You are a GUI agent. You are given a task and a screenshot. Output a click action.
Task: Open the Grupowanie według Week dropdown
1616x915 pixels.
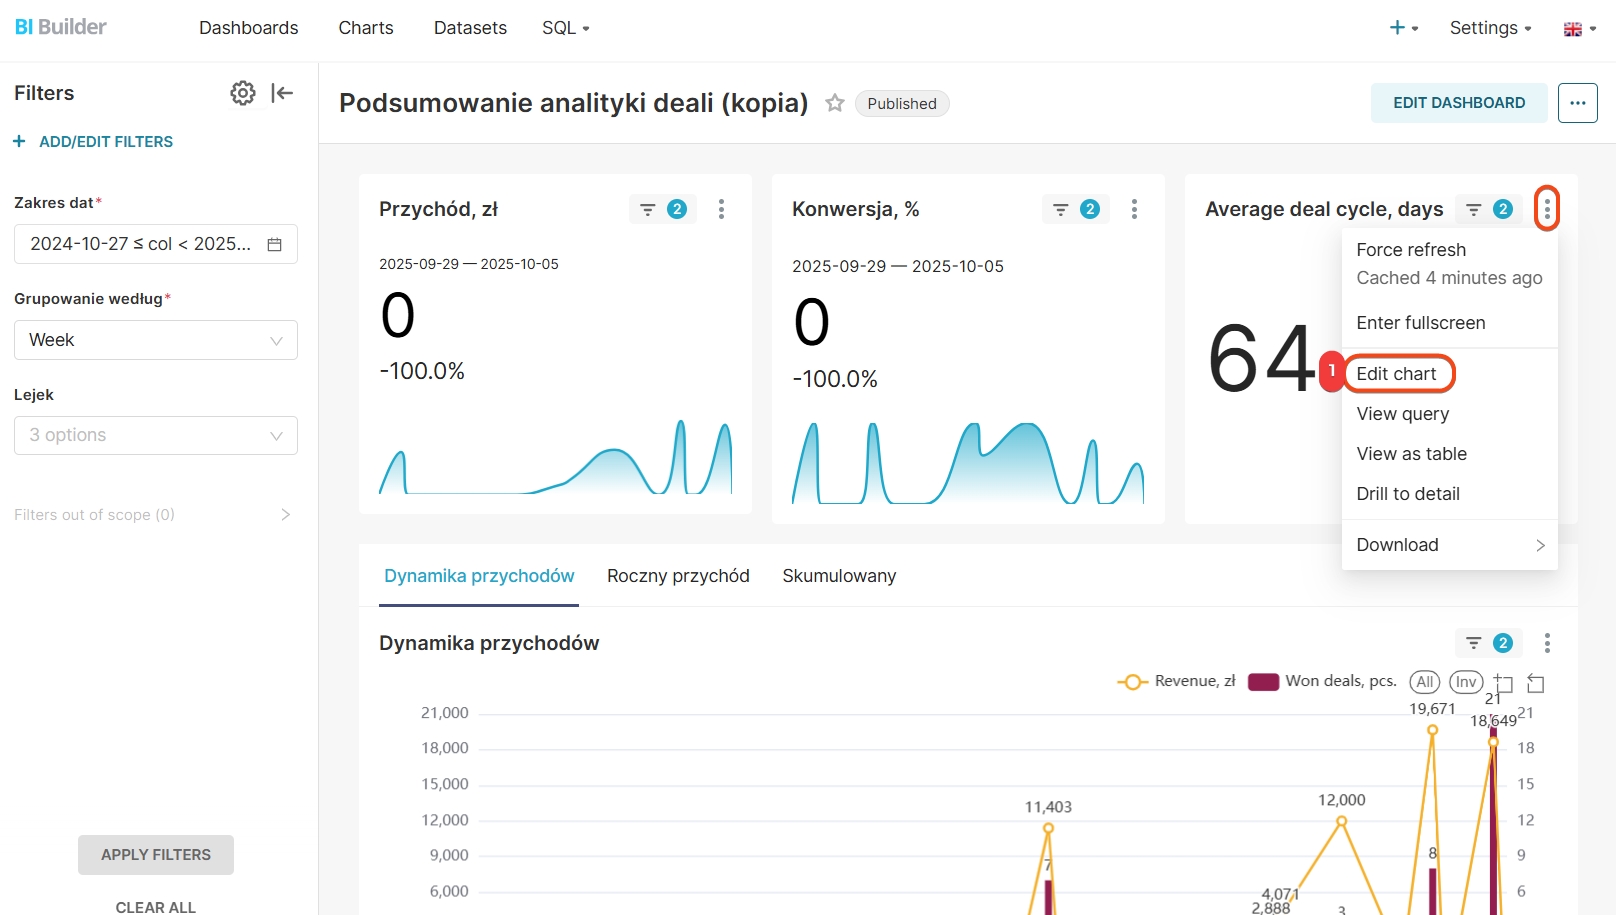156,340
